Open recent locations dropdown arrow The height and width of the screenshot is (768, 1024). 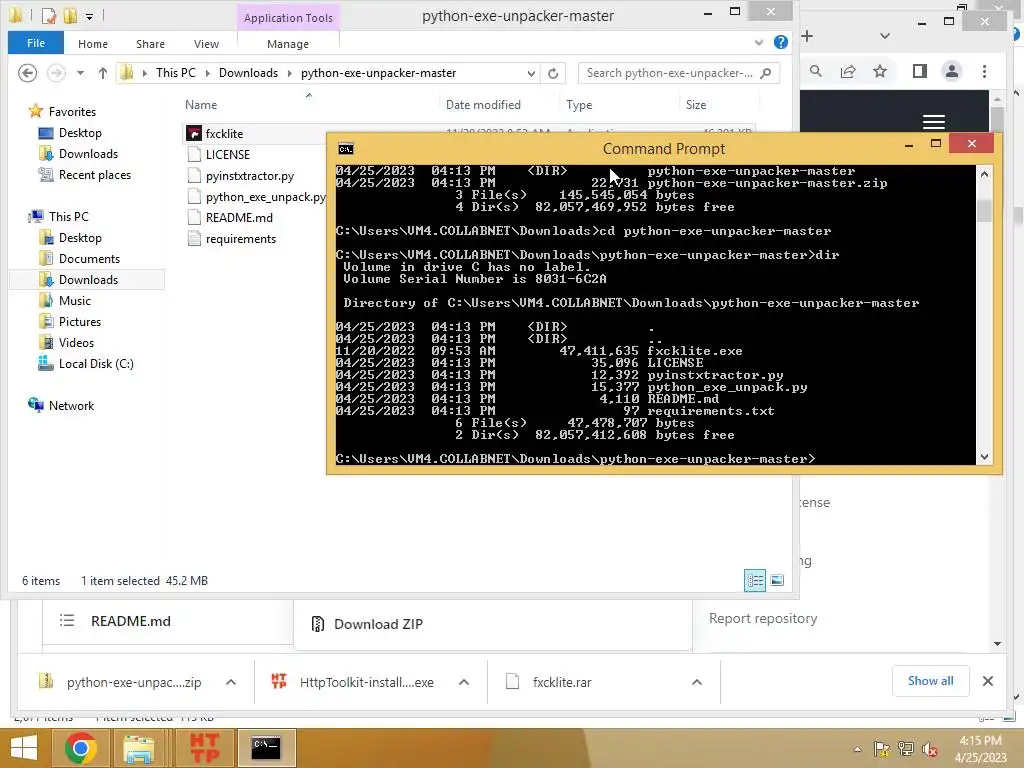point(80,73)
